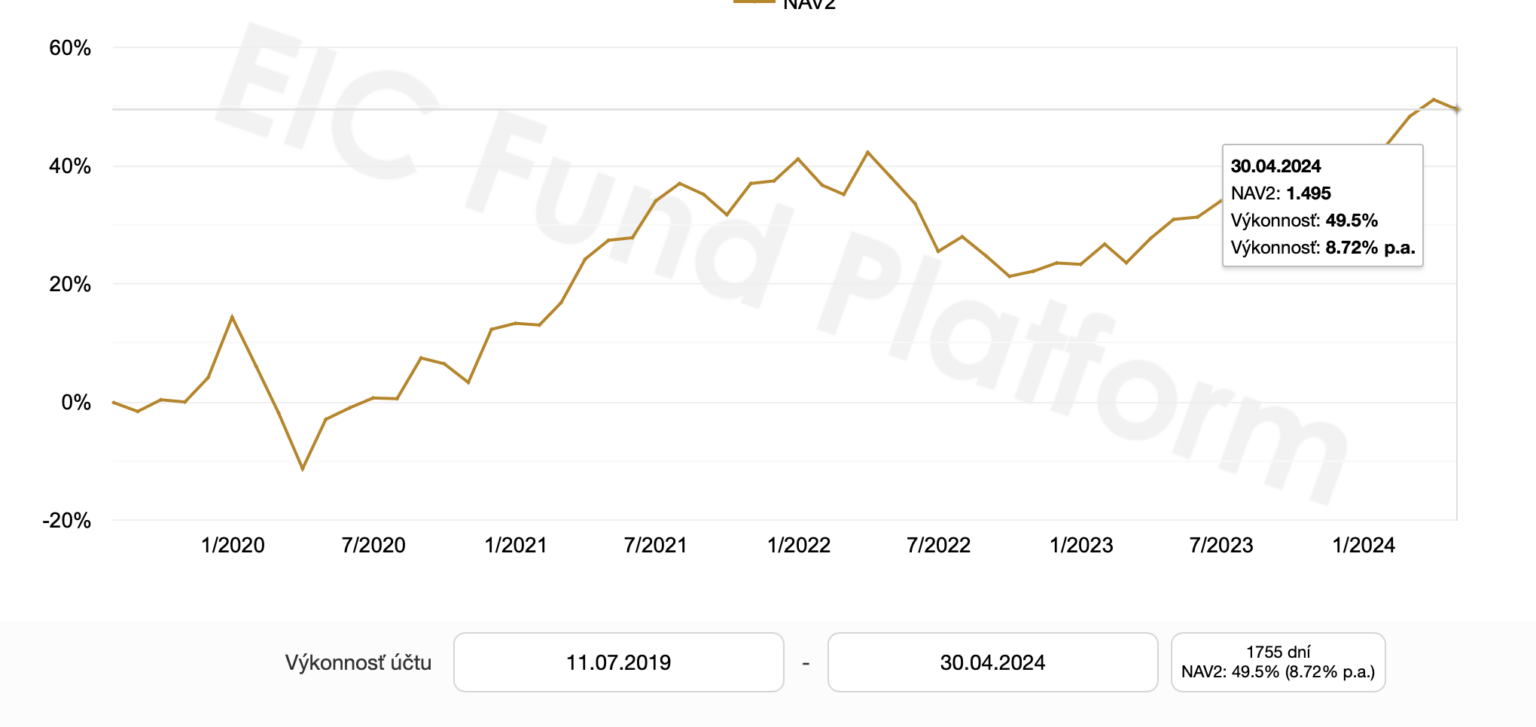Click the 1/2021 x-axis label
Viewport: 1536px width, 727px height.
click(515, 546)
